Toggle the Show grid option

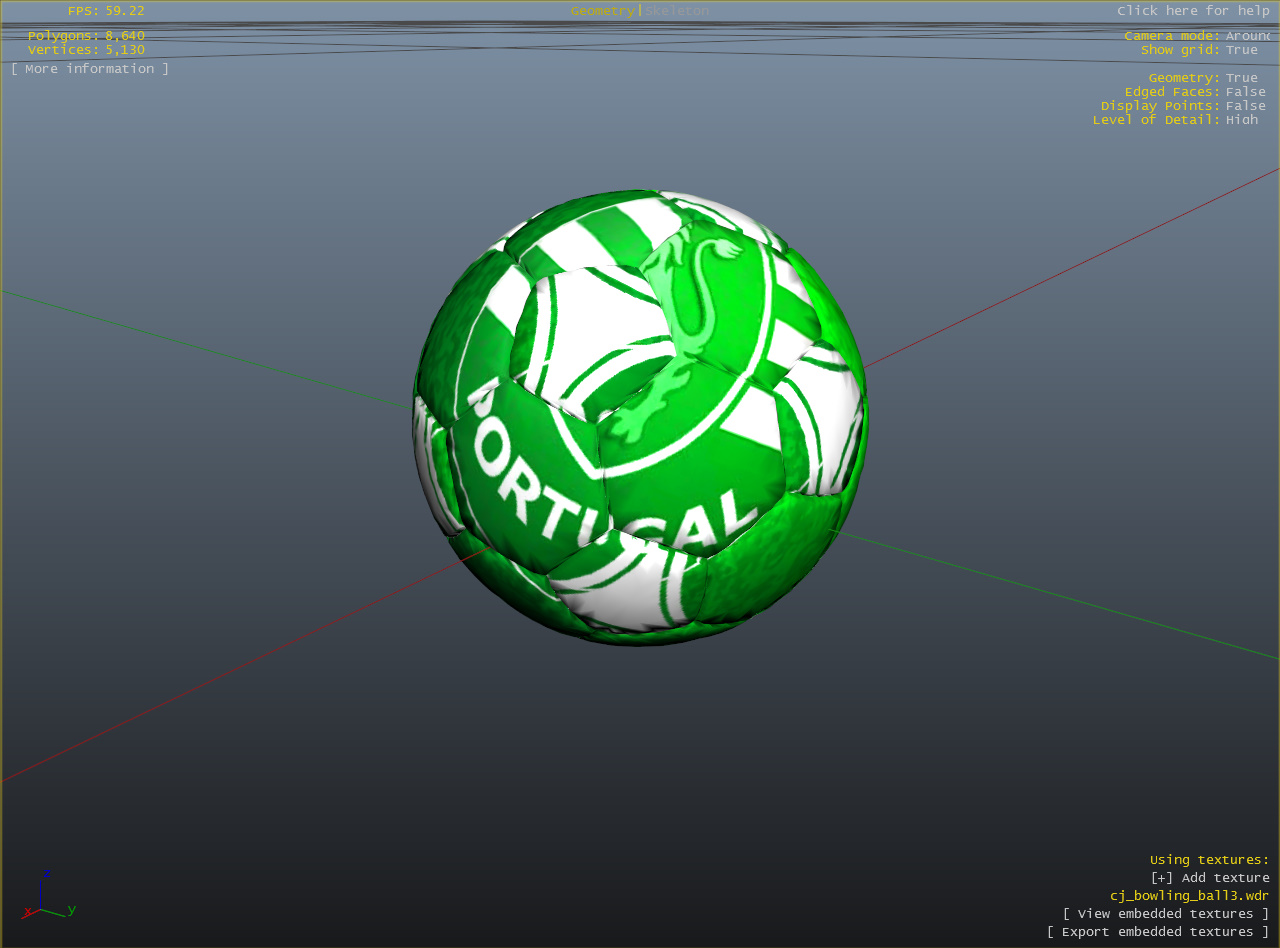point(1199,50)
